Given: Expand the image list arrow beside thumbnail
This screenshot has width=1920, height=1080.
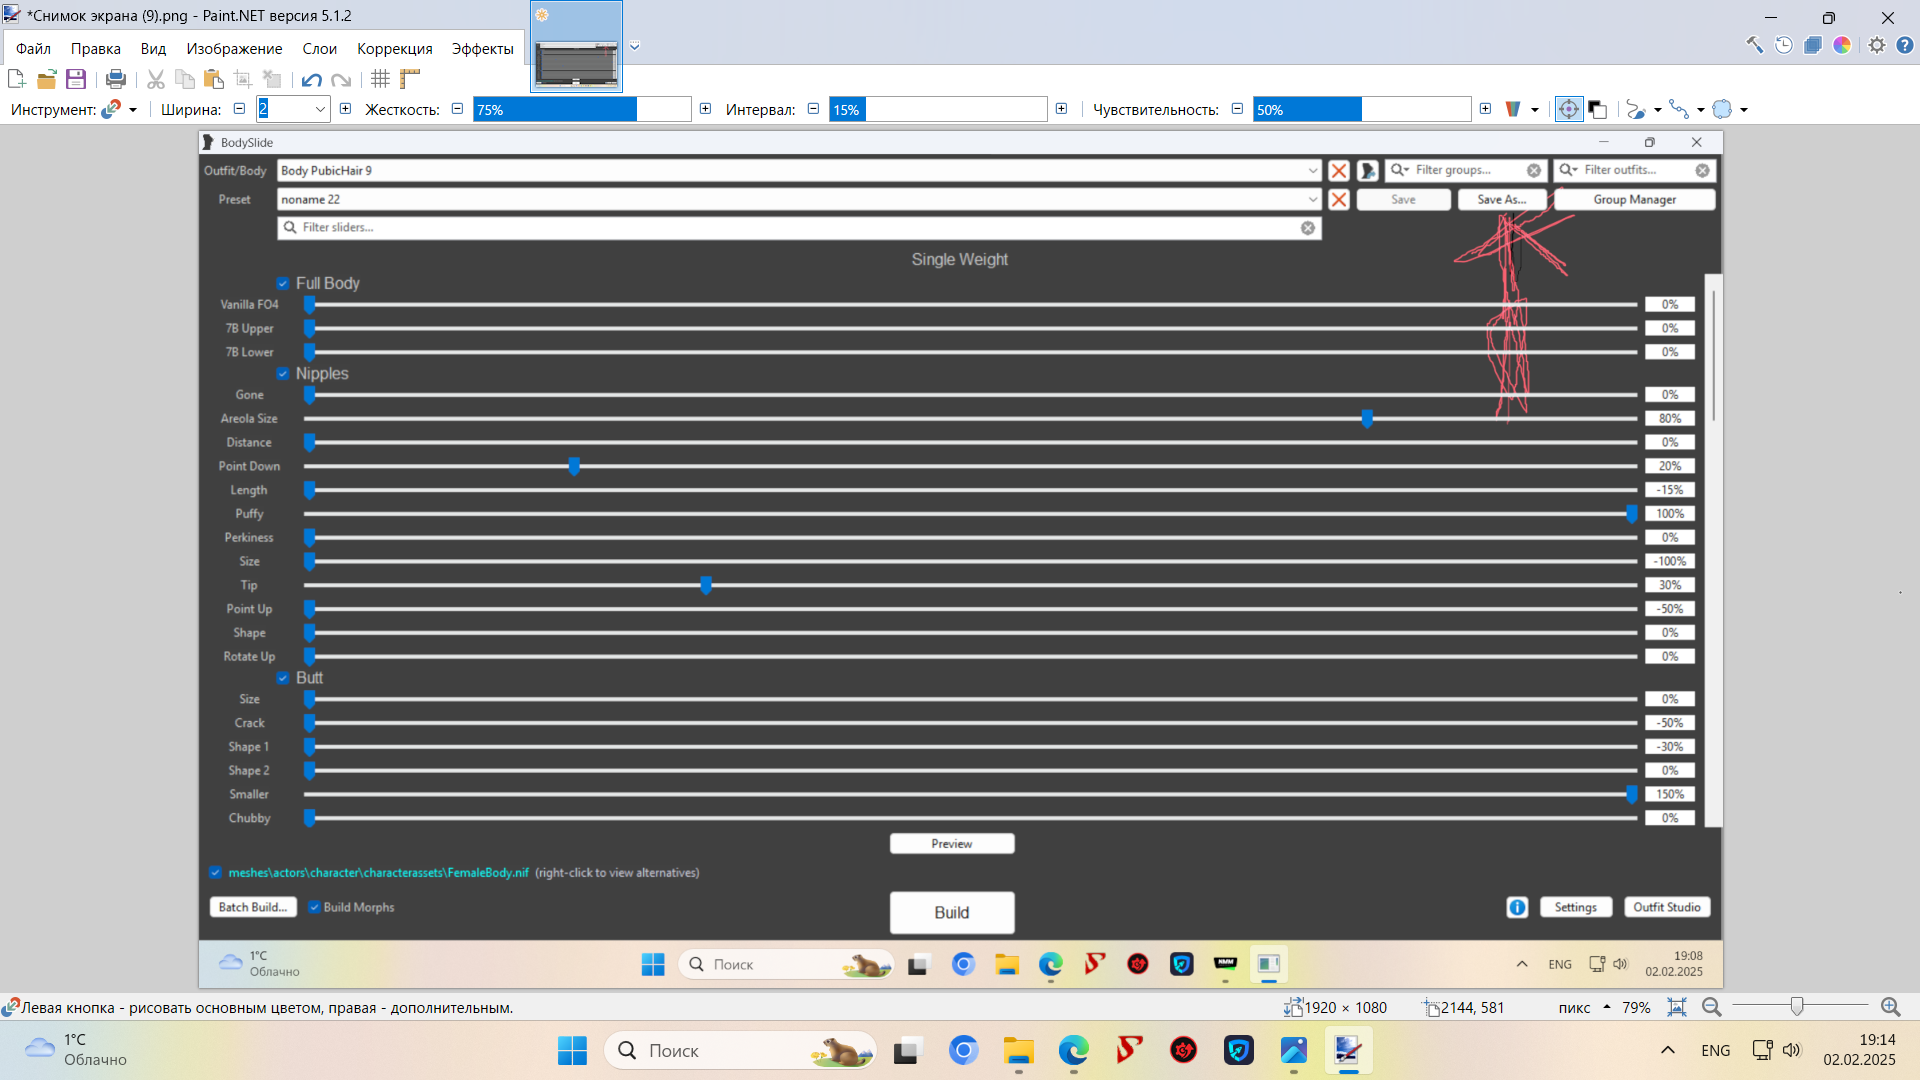Looking at the screenshot, I should (x=634, y=46).
